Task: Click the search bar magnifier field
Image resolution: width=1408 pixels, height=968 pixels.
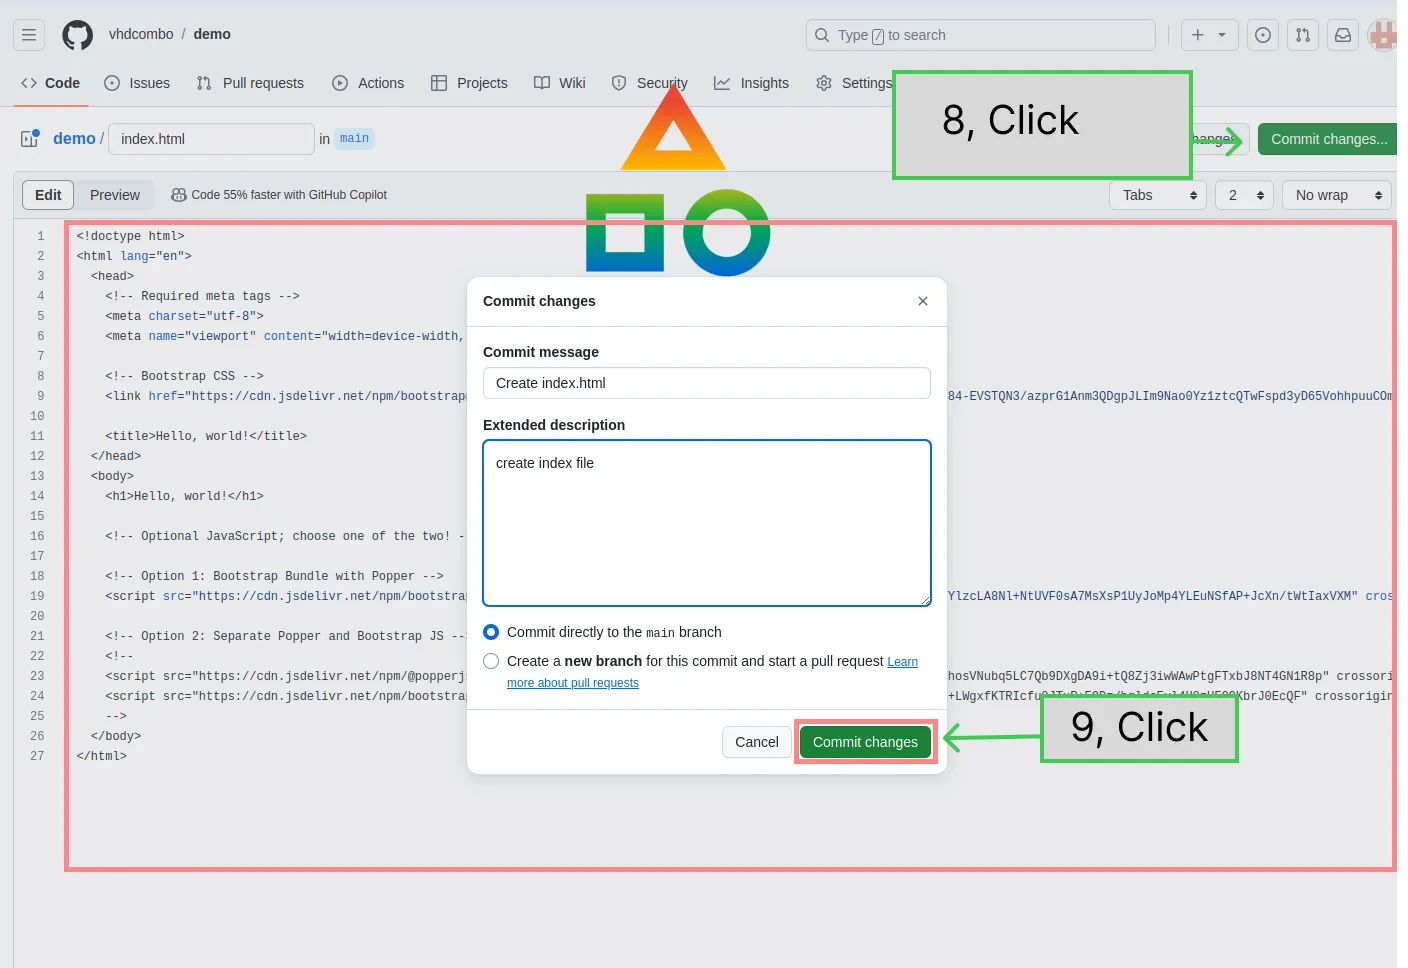Action: pos(980,35)
